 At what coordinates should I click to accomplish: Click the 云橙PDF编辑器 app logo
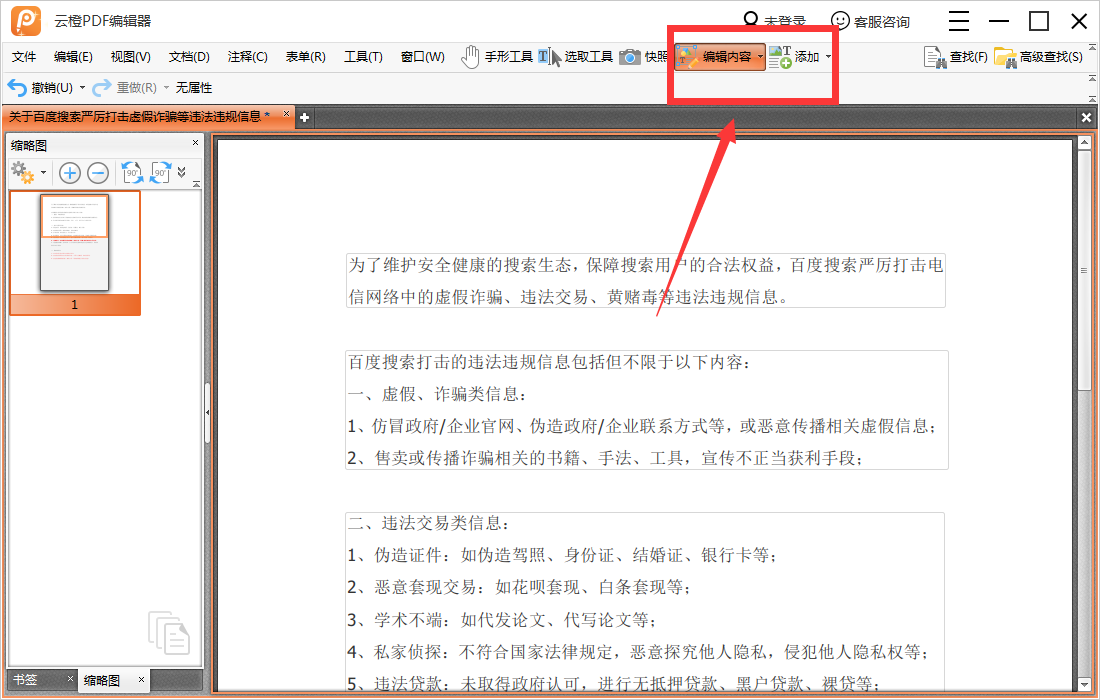point(26,21)
